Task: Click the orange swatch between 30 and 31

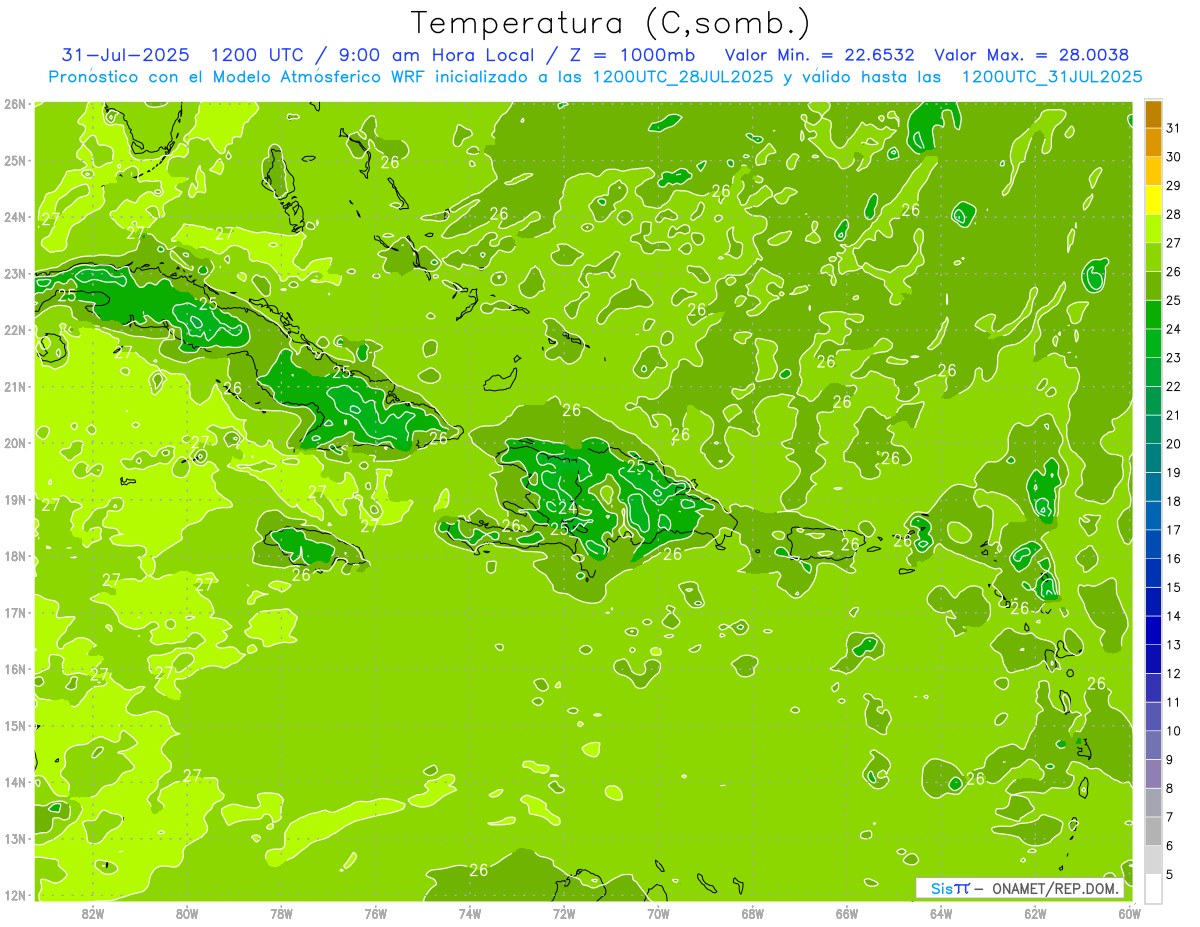Action: click(x=1153, y=143)
